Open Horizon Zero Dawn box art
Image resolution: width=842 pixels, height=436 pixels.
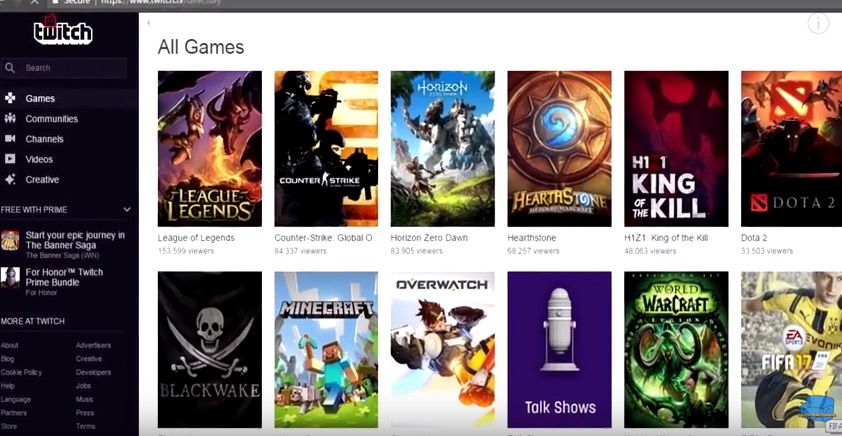(443, 149)
